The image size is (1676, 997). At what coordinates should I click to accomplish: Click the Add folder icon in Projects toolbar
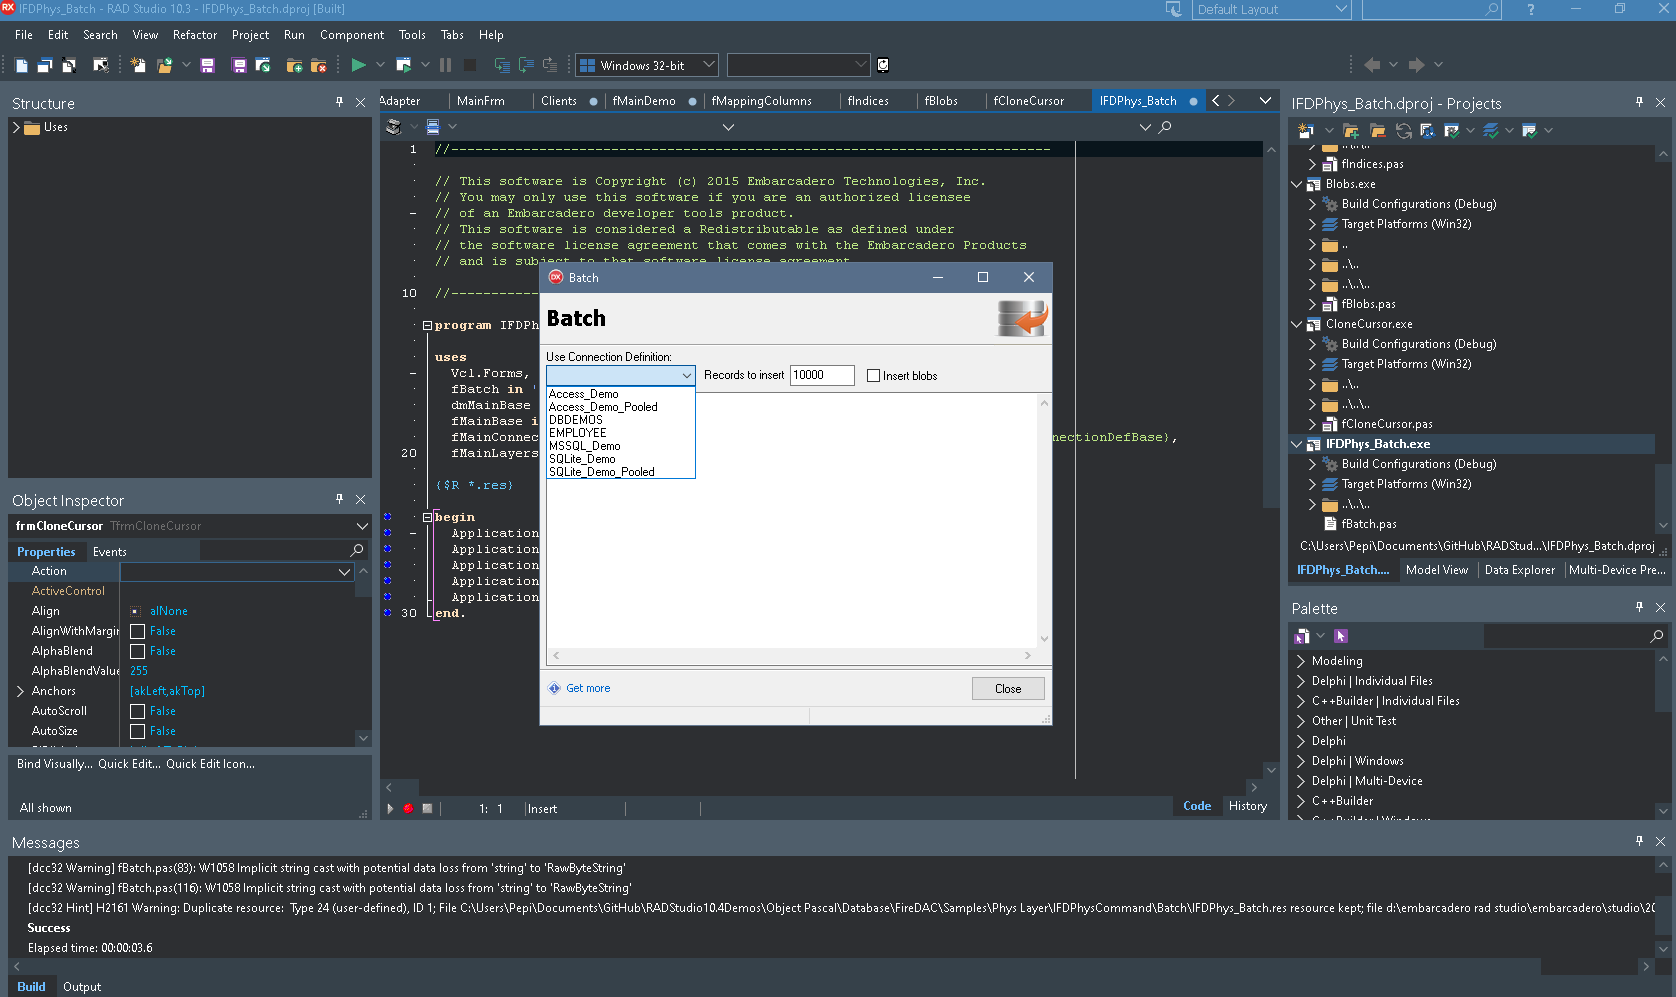tap(1351, 131)
